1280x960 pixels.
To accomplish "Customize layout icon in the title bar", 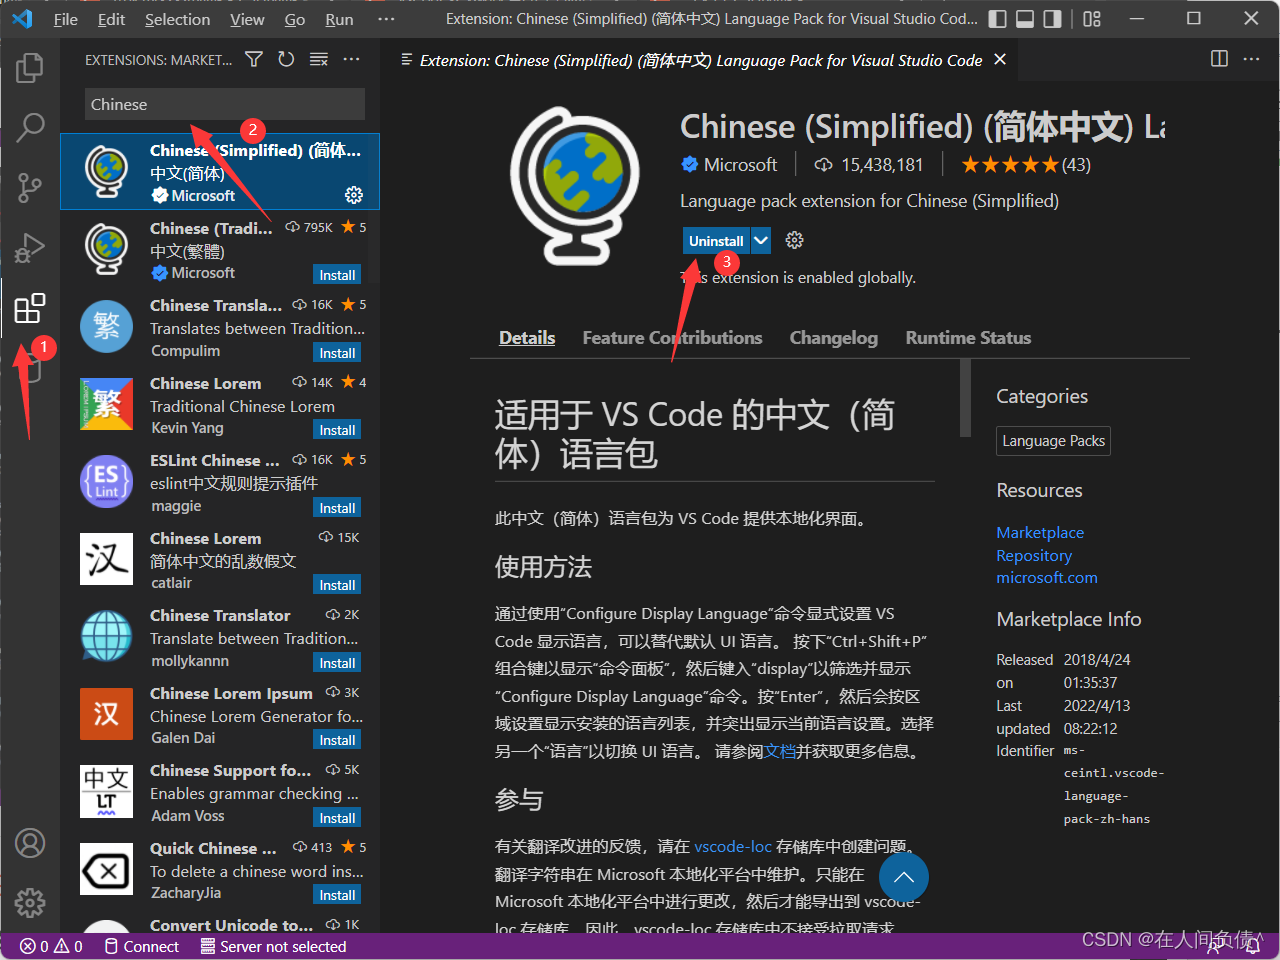I will pos(1092,19).
